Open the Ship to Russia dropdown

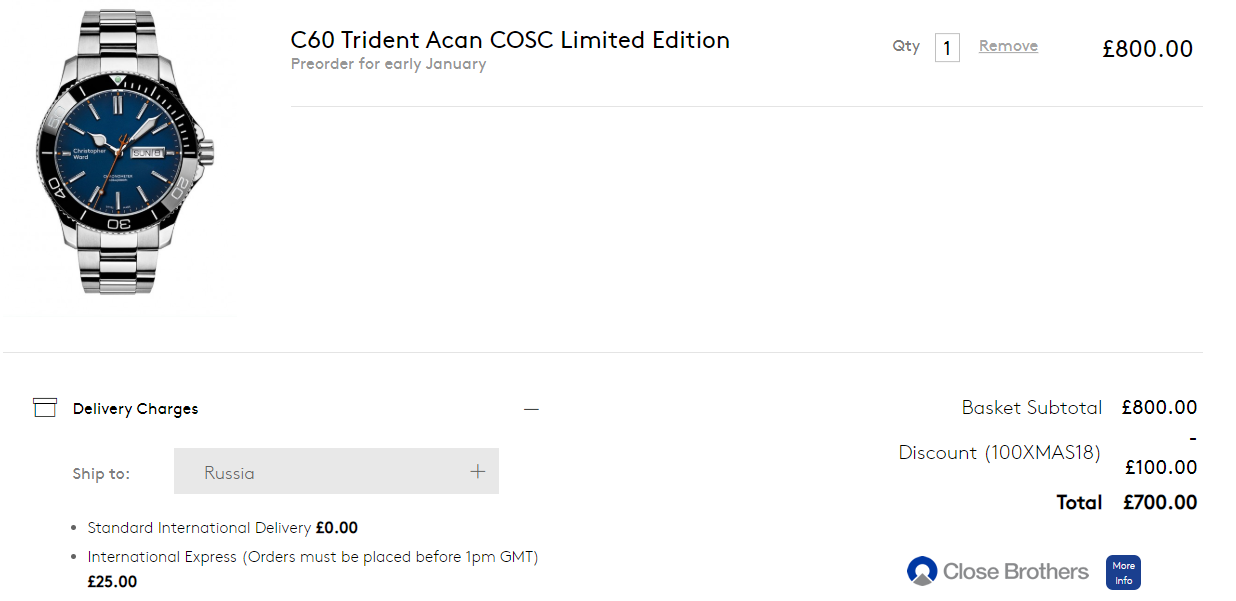[x=336, y=472]
